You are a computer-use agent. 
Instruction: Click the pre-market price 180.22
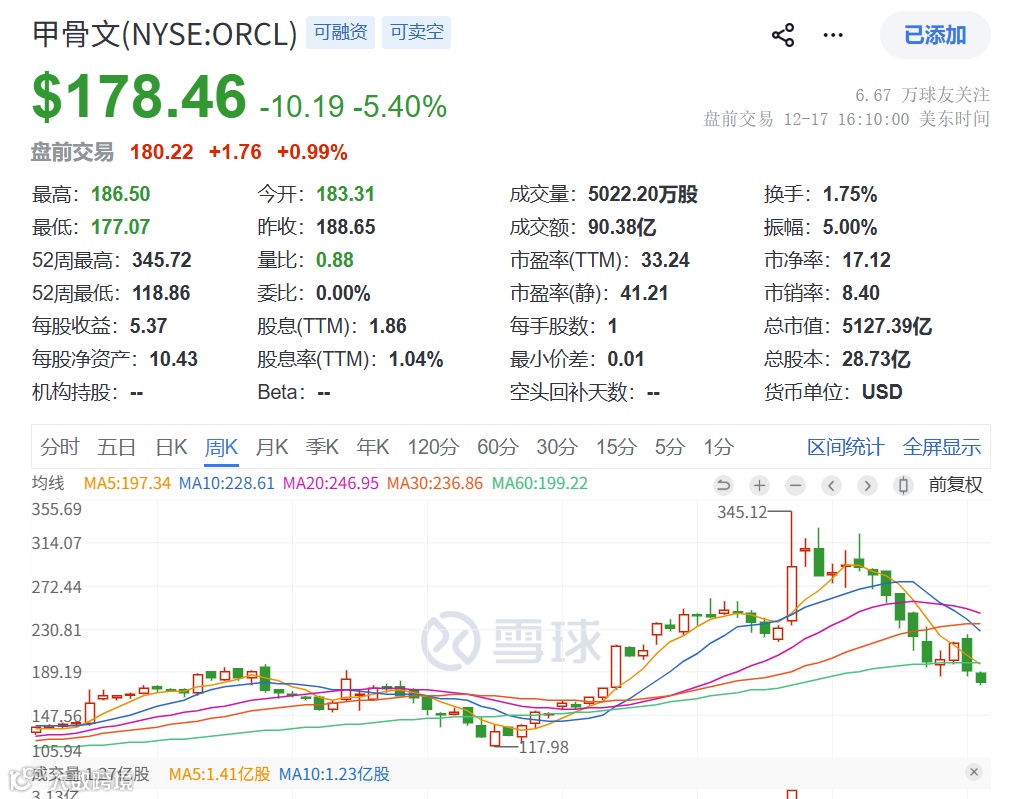(161, 152)
